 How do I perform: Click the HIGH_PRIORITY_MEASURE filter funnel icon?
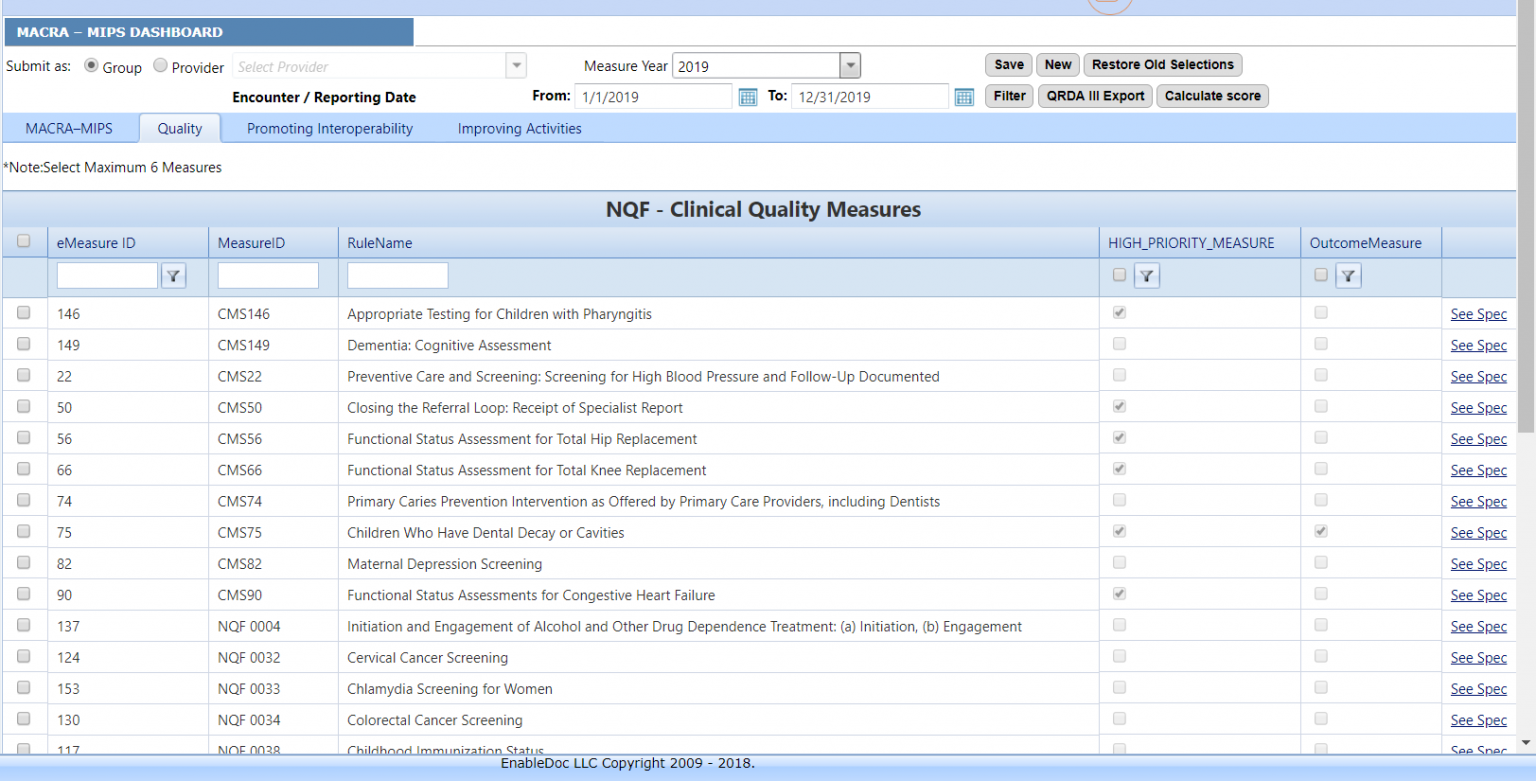pyautogui.click(x=1147, y=276)
